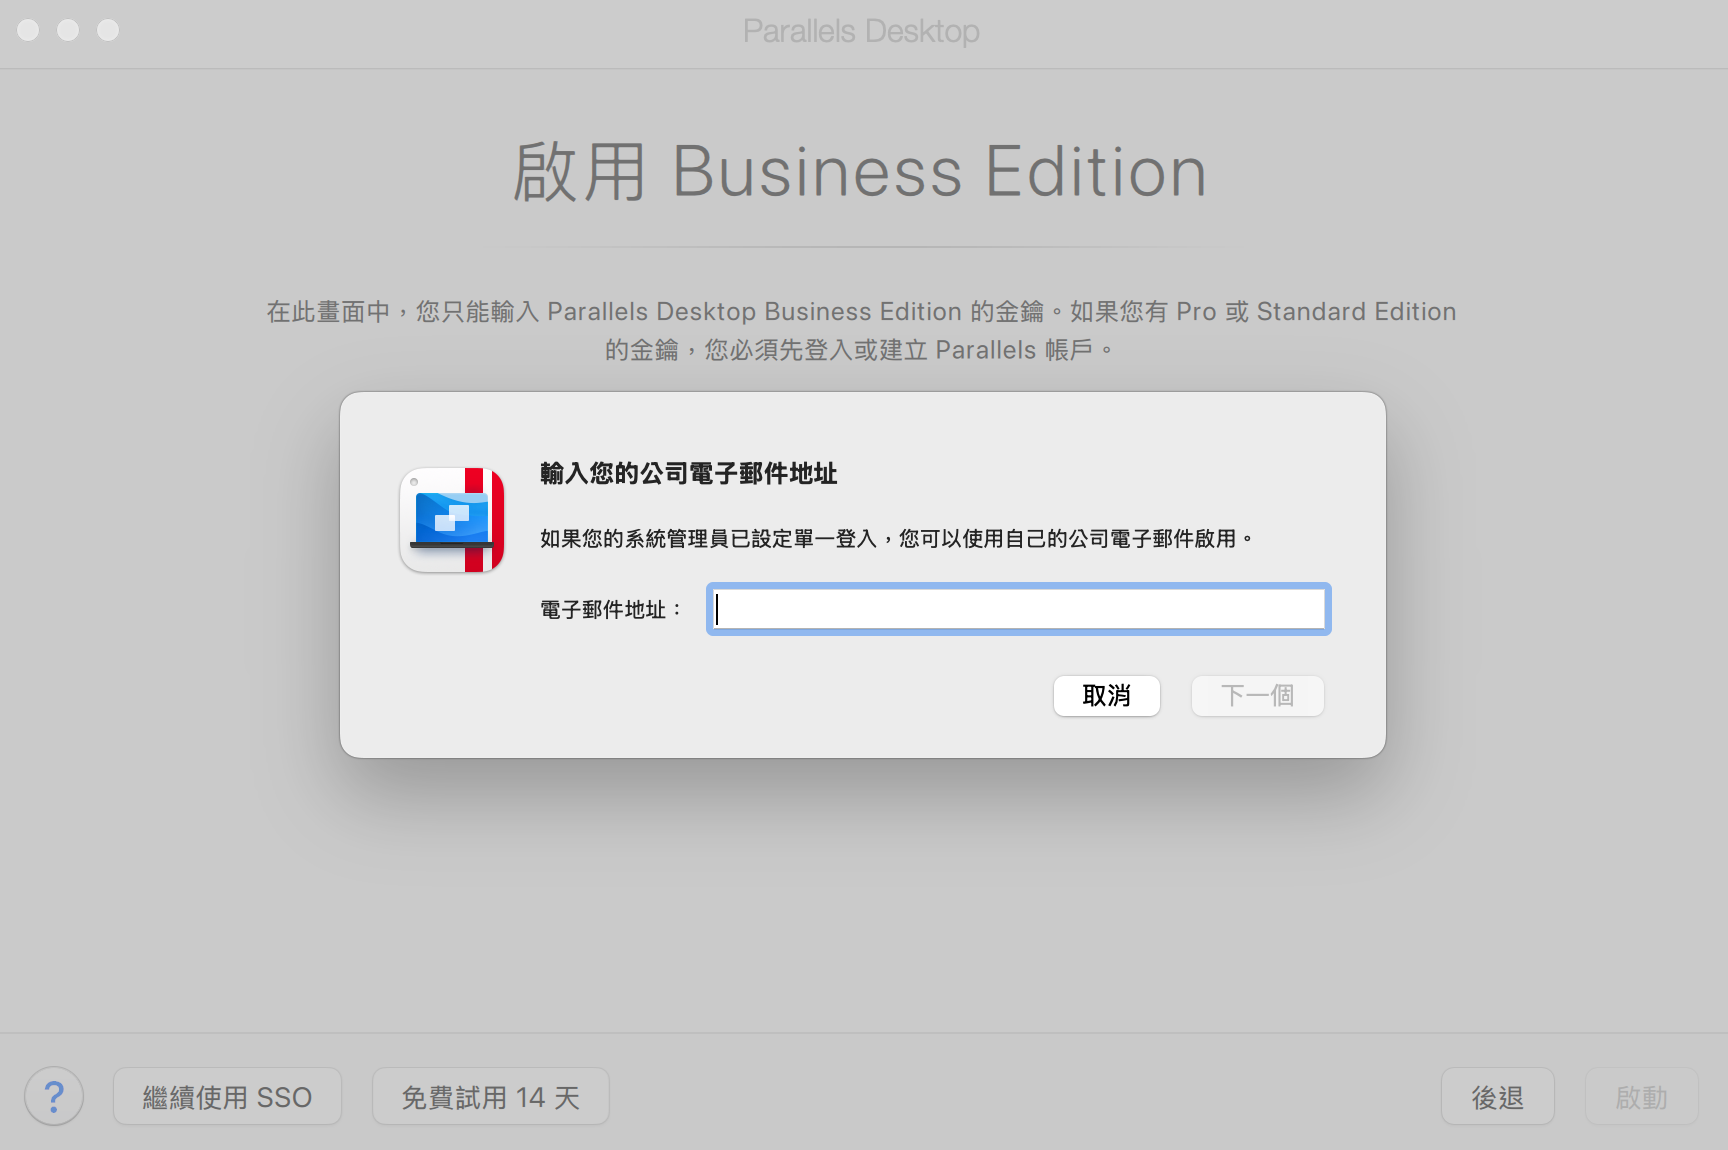Screen dimensions: 1728x1150
Task: Click the 取消 cancel button
Action: click(x=1106, y=696)
